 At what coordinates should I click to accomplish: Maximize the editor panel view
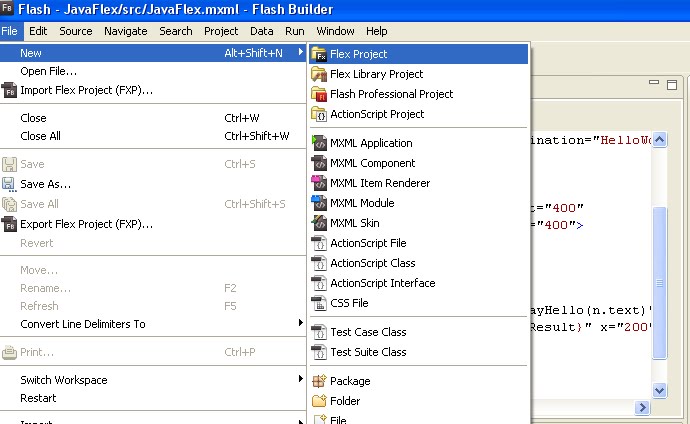tap(672, 85)
